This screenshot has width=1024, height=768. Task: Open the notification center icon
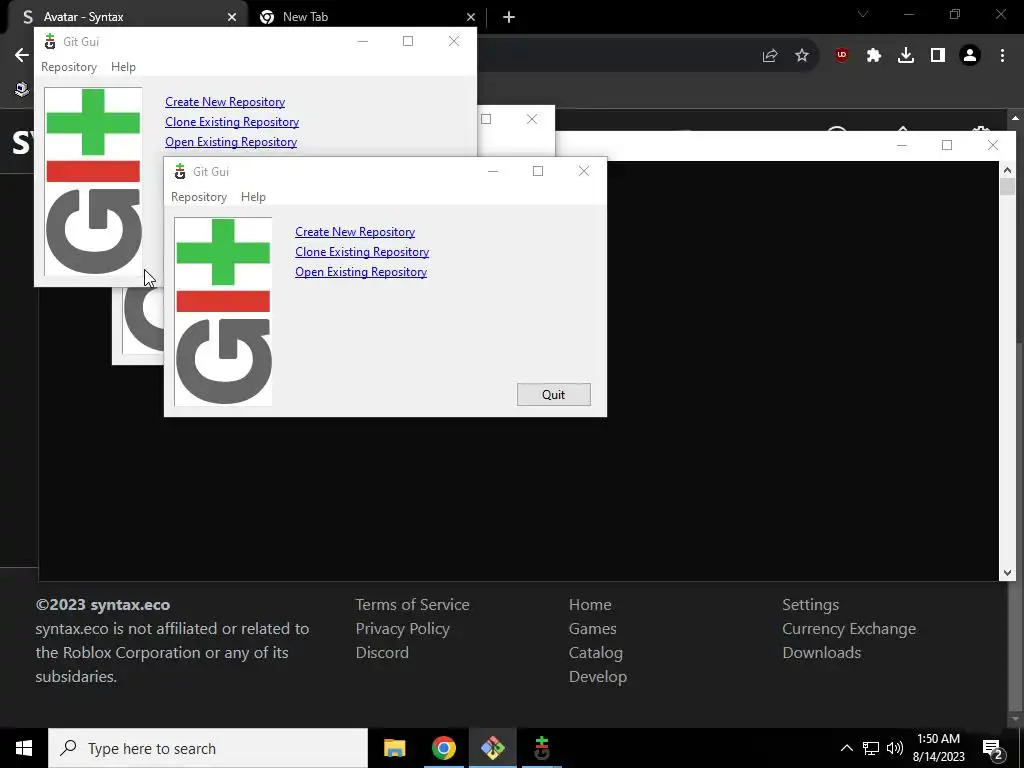pyautogui.click(x=993, y=748)
